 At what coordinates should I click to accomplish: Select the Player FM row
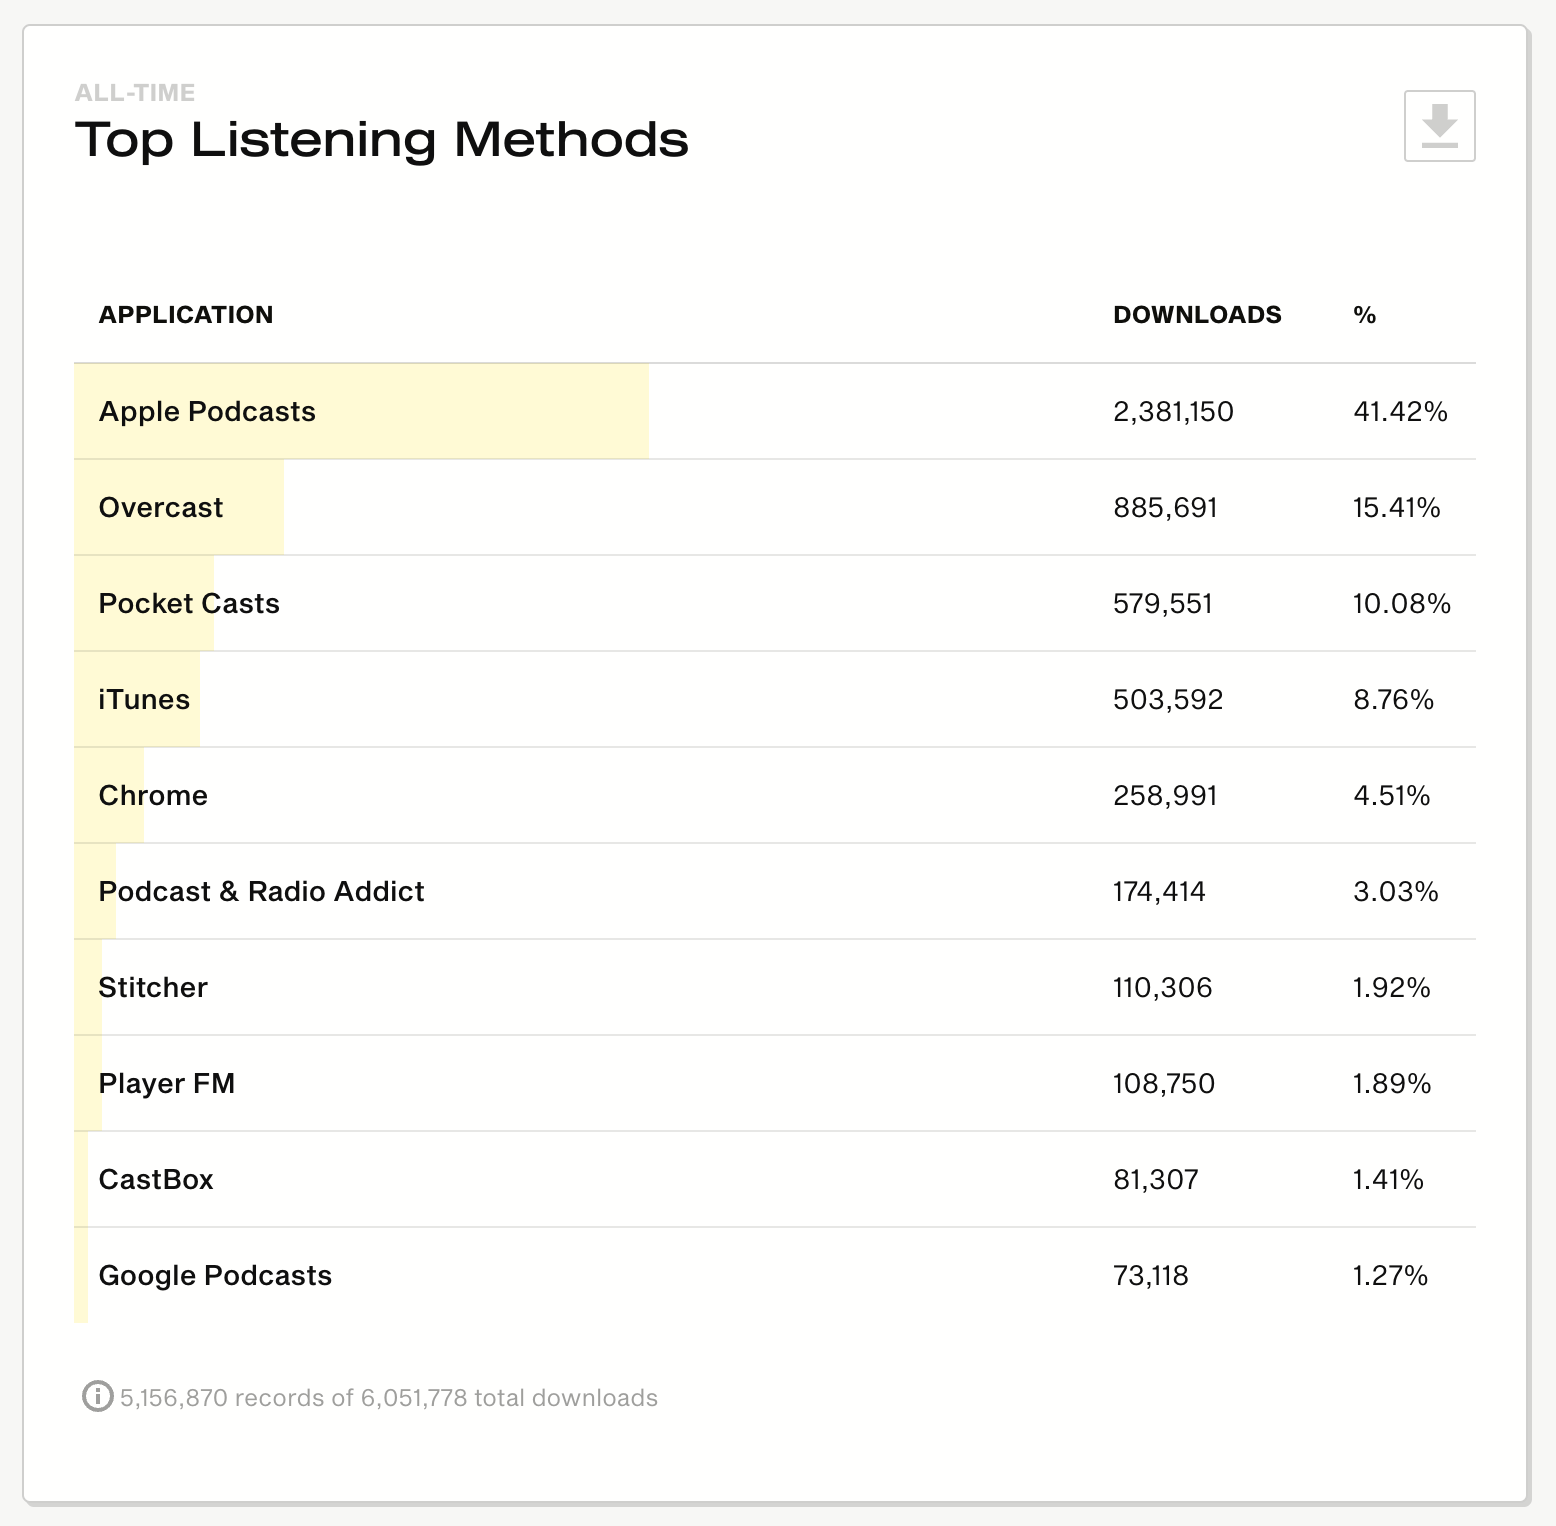(x=166, y=1084)
